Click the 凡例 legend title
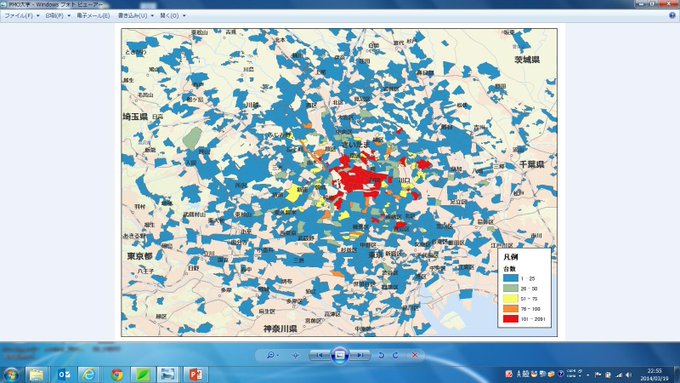Image resolution: width=680 pixels, height=383 pixels. coord(510,257)
